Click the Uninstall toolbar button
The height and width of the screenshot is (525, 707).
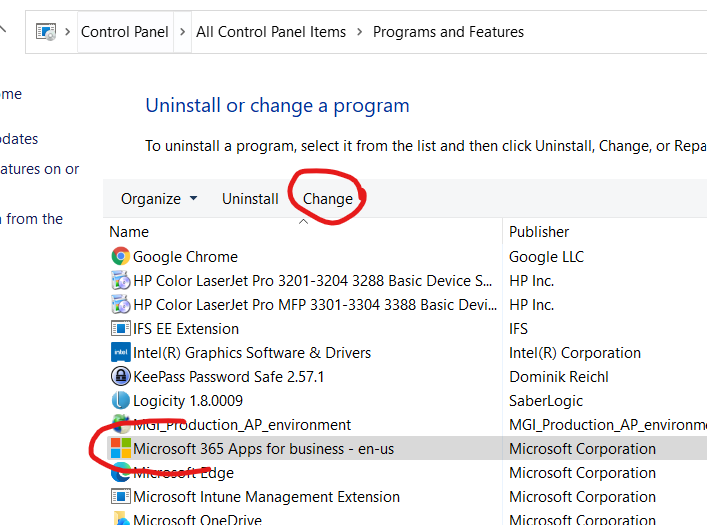[x=250, y=199]
